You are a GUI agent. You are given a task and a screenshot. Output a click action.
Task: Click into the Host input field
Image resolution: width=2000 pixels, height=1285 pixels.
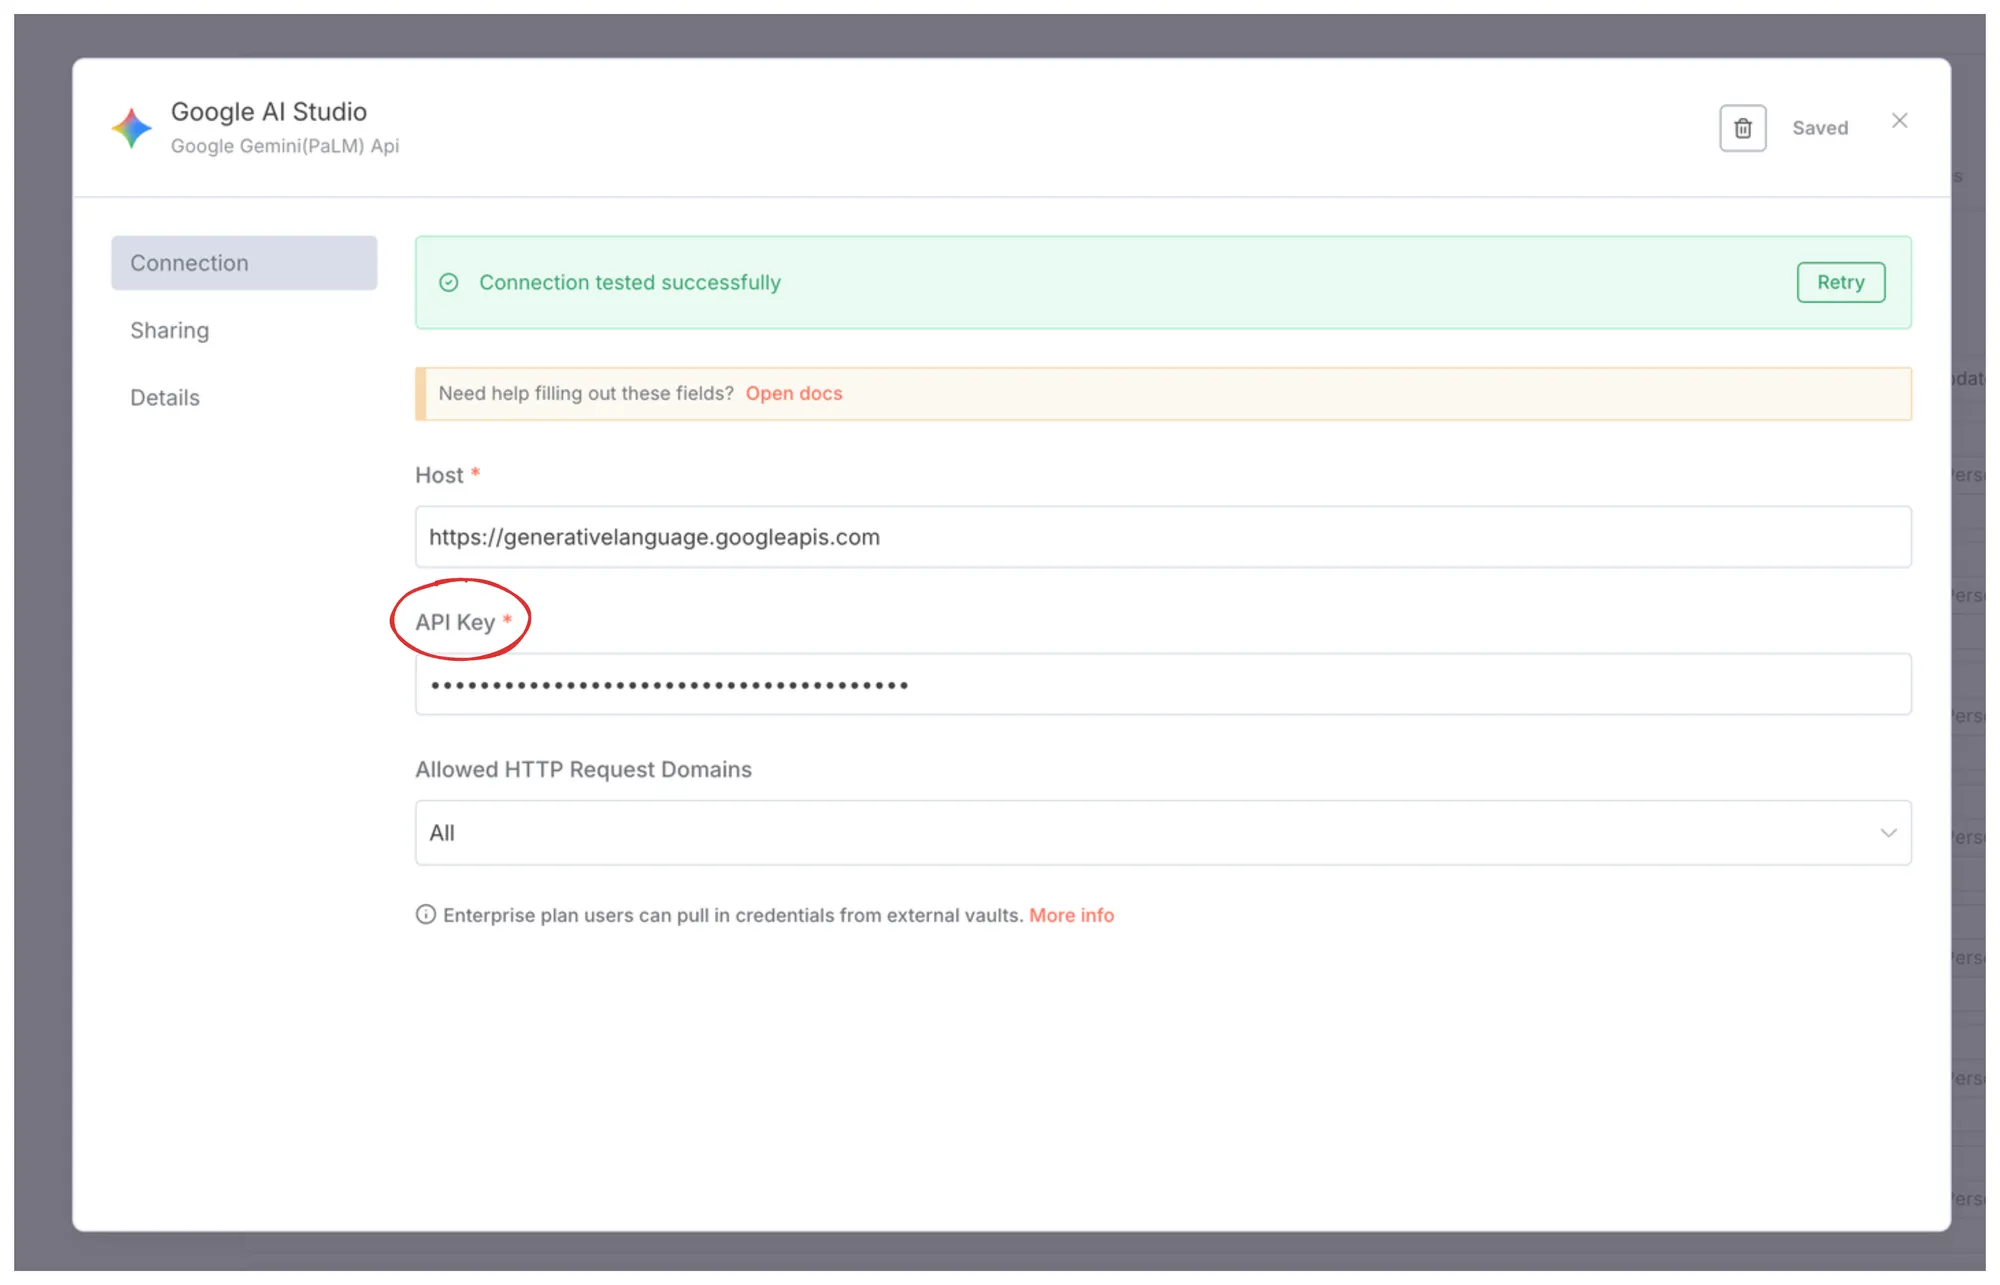pyautogui.click(x=1162, y=537)
